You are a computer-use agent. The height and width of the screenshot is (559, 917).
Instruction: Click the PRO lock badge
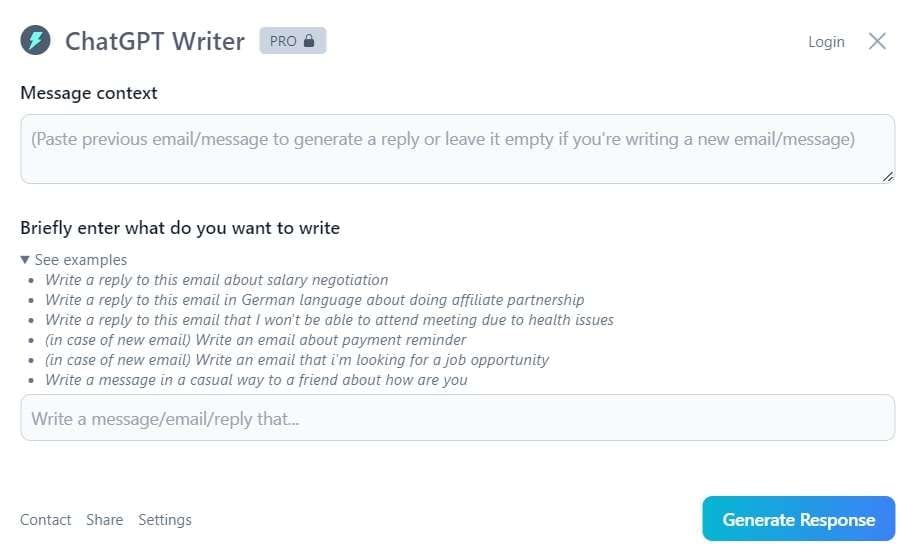tap(292, 41)
